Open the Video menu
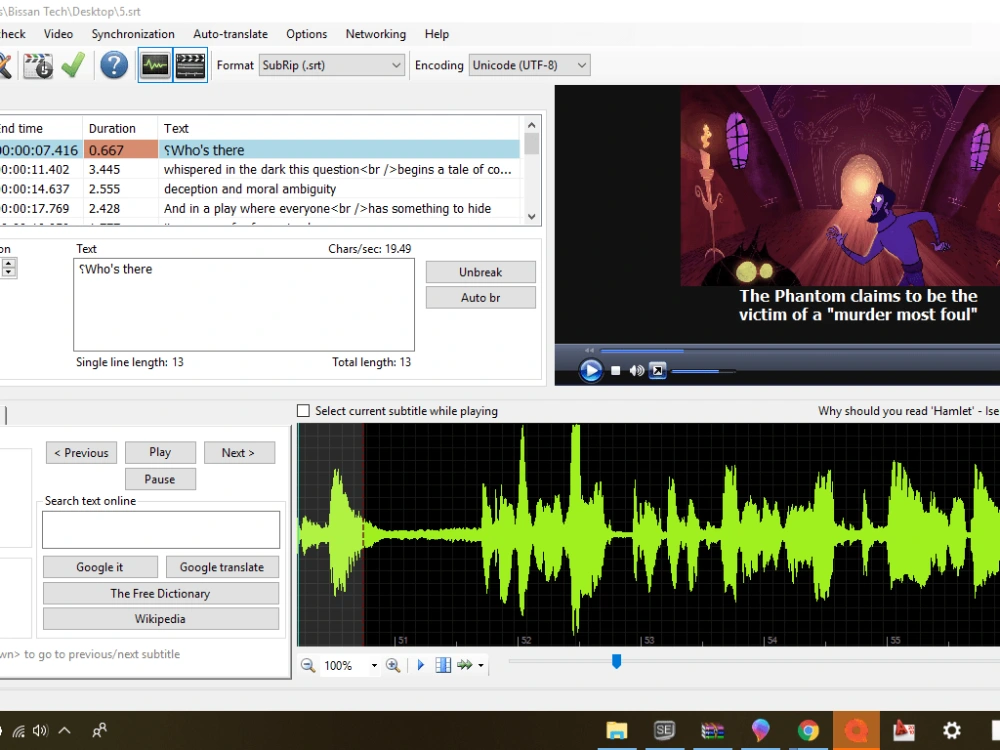The height and width of the screenshot is (750, 1000). click(58, 34)
